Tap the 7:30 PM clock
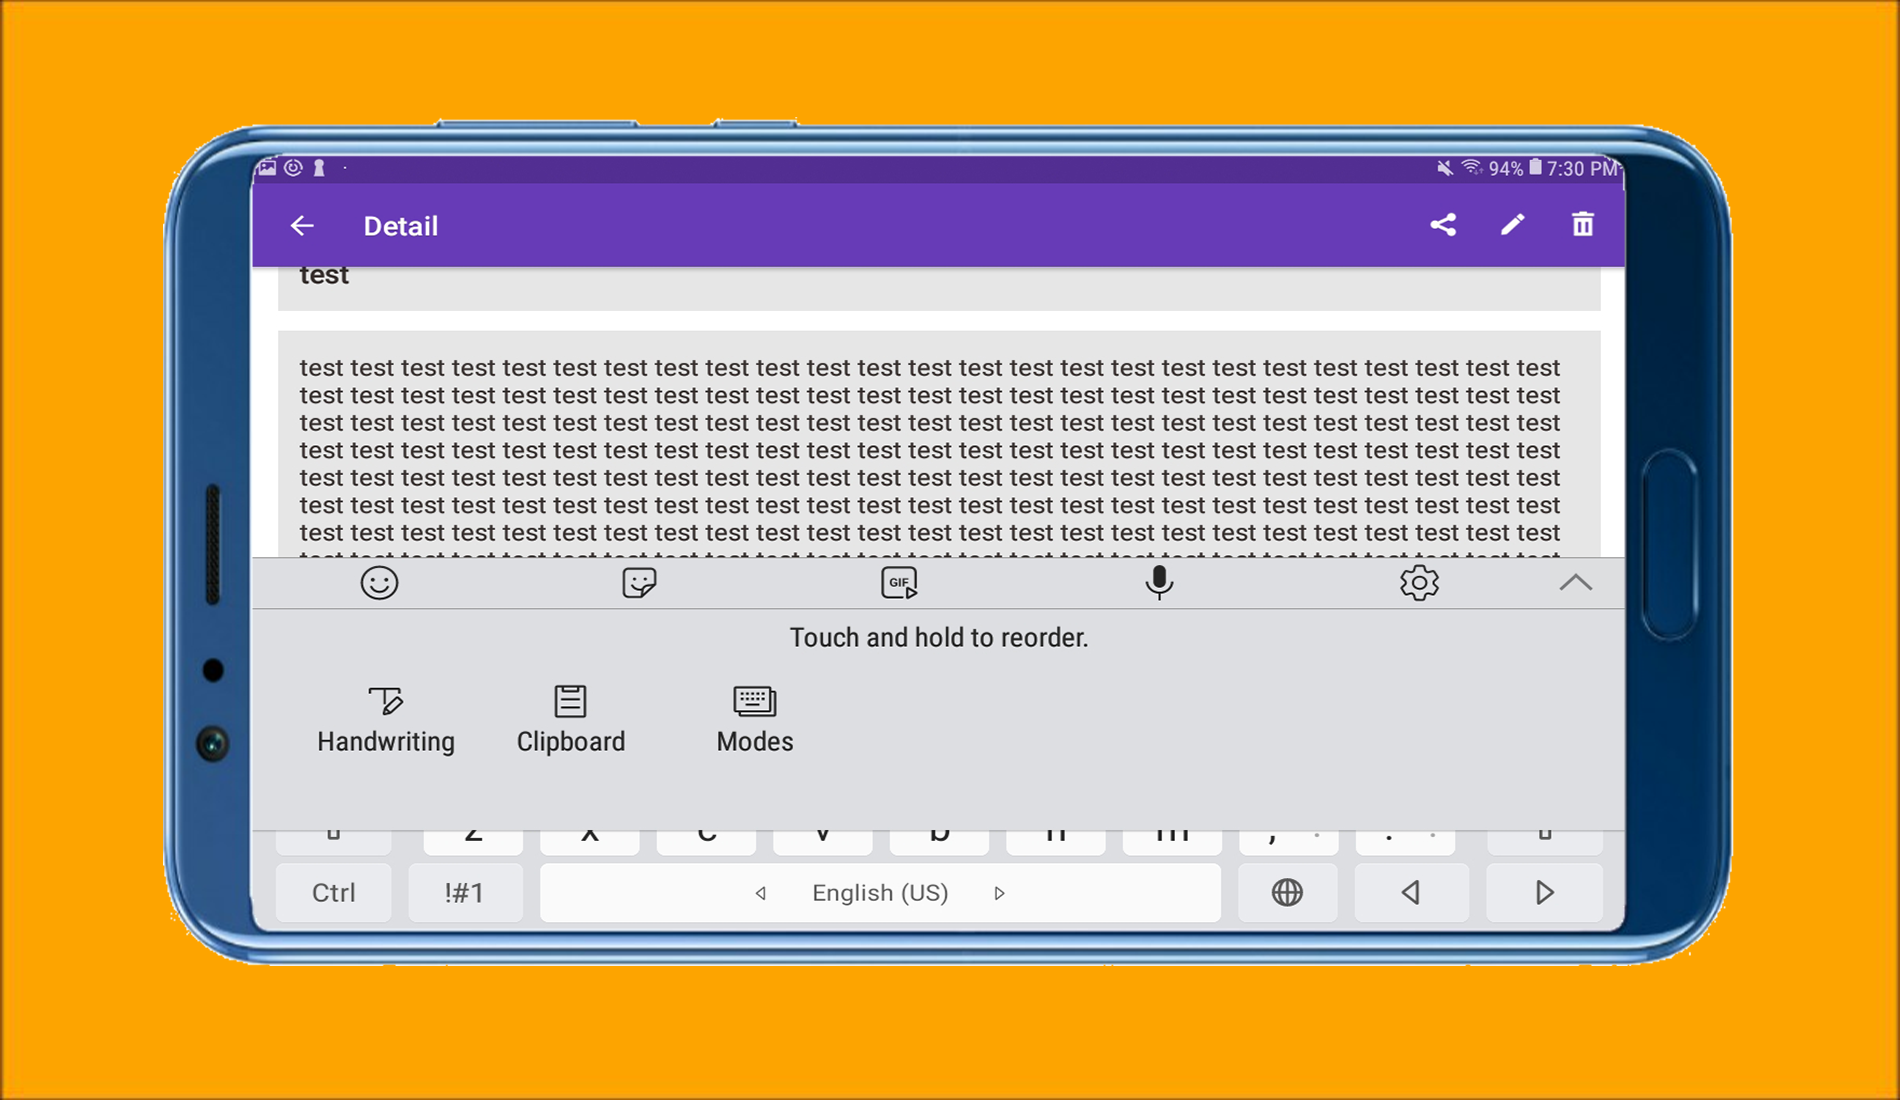The image size is (1900, 1100). (1582, 169)
